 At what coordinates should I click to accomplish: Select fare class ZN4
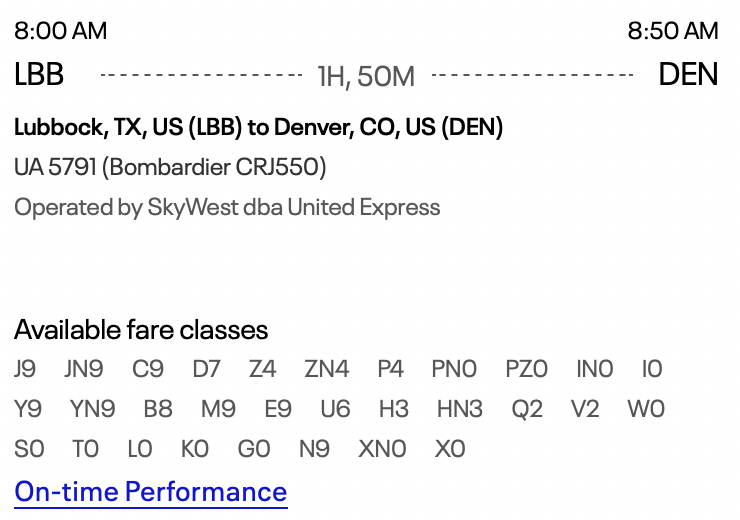click(327, 369)
